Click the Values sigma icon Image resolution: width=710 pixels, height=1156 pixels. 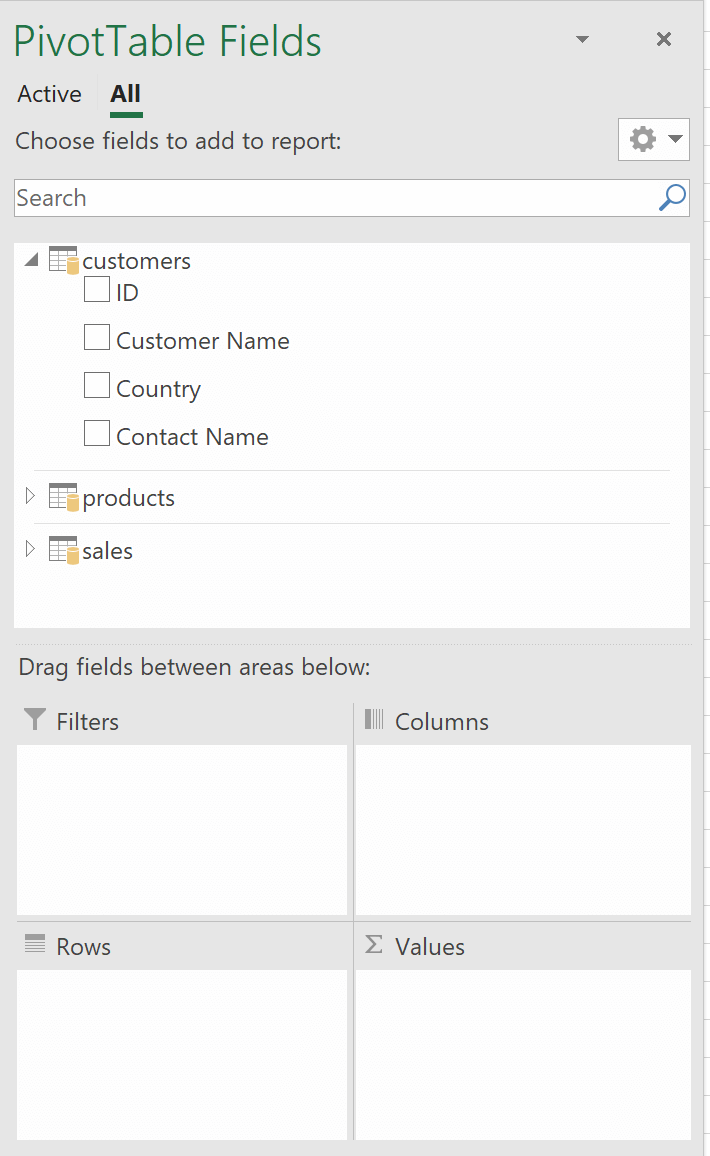tap(374, 946)
